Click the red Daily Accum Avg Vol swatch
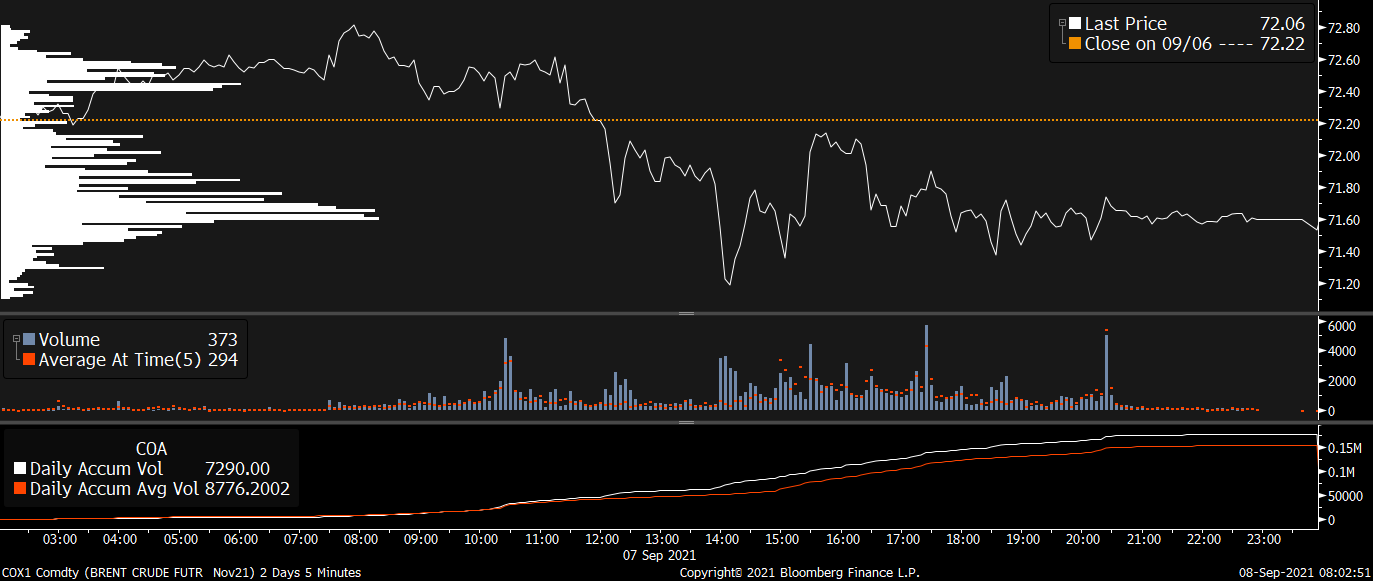Viewport: 1373px width, 581px height. [20, 489]
